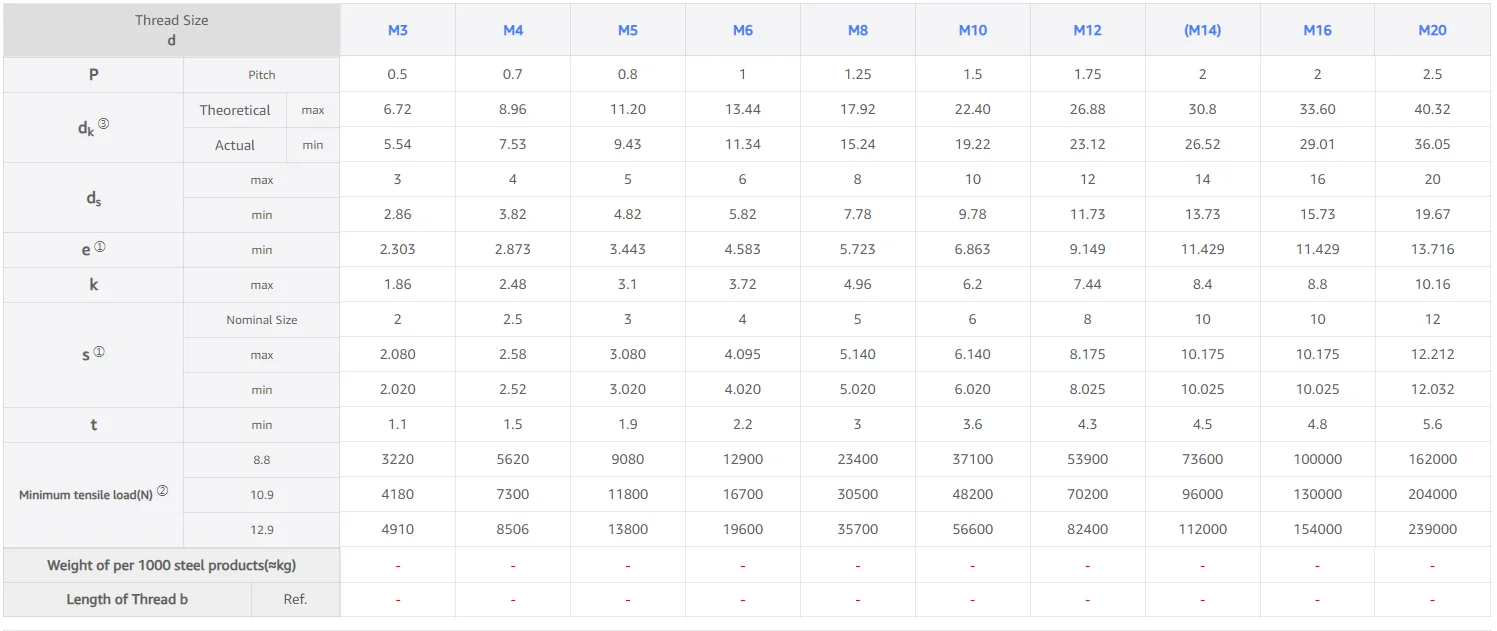
Task: Click Weight of per 1000 steel products label
Action: pyautogui.click(x=172, y=565)
